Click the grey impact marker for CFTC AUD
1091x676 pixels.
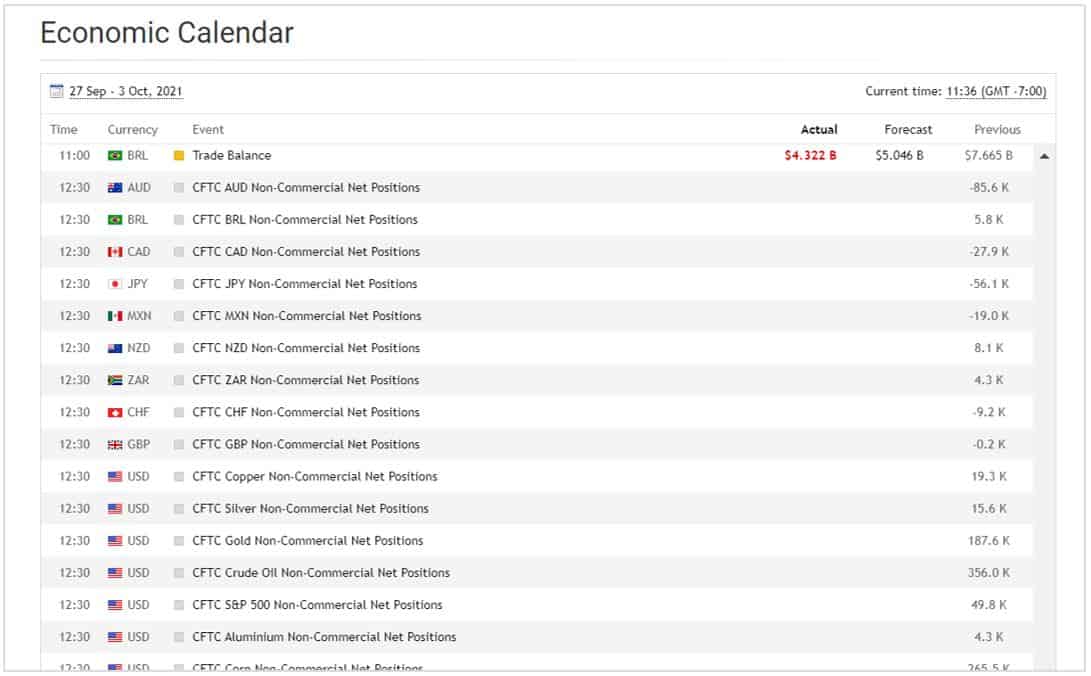(x=179, y=188)
